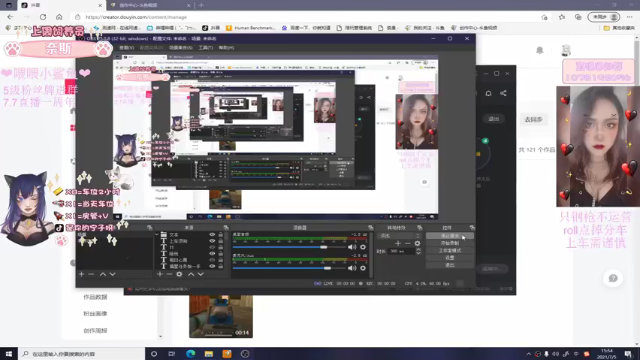The width and height of the screenshot is (640, 360).
Task: Click the notification bell on Douyin page
Action: point(540,50)
